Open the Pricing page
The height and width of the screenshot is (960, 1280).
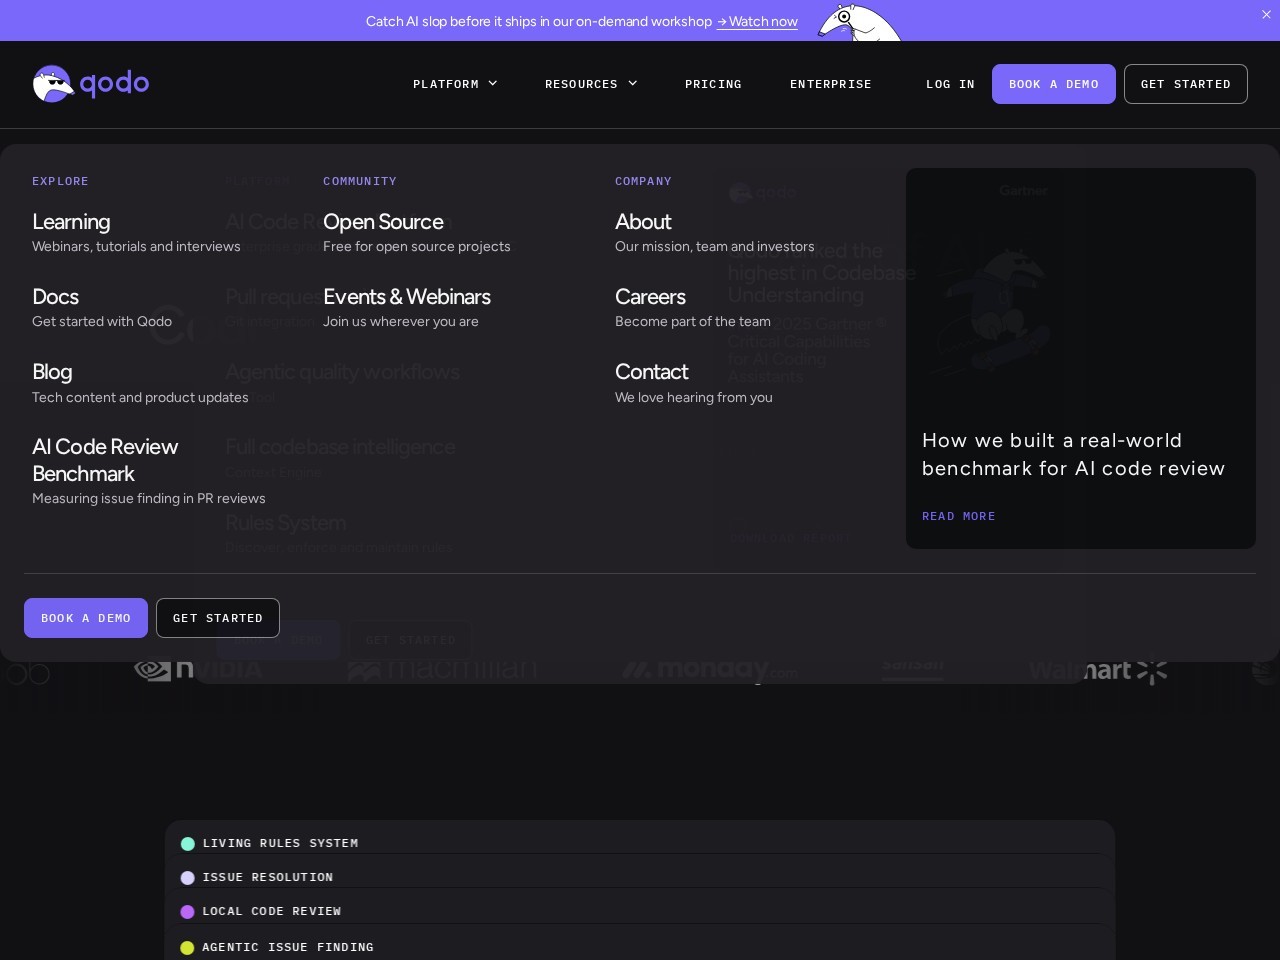[713, 84]
